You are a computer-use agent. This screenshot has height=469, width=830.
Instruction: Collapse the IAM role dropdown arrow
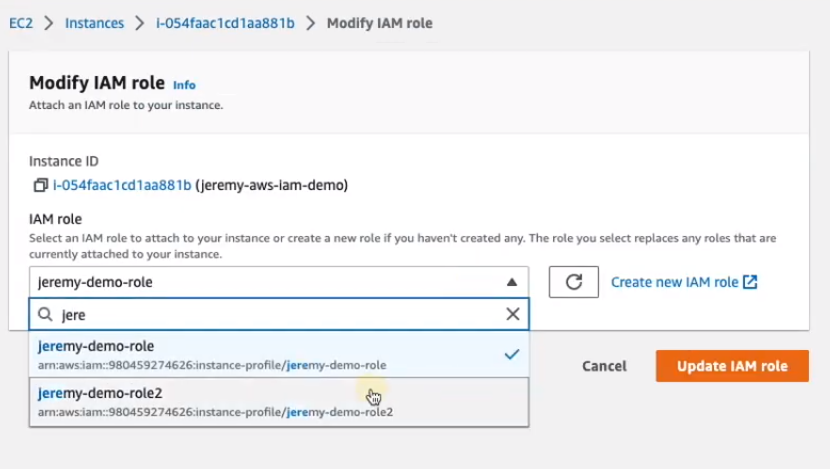pyautogui.click(x=511, y=282)
